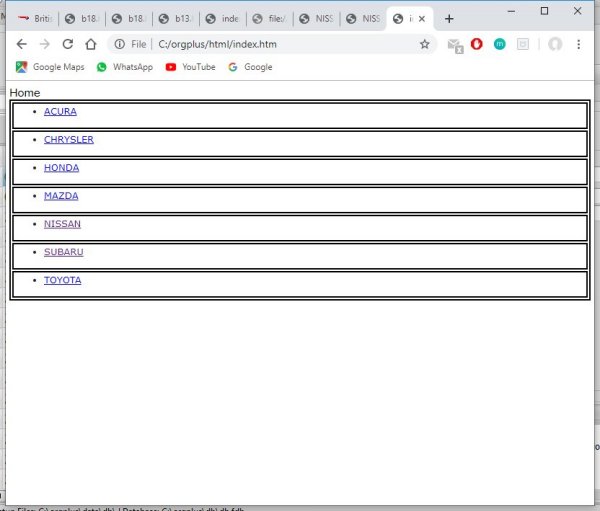Screen dimensions: 600x511
Task: Maximize the browser window
Action: point(544,11)
